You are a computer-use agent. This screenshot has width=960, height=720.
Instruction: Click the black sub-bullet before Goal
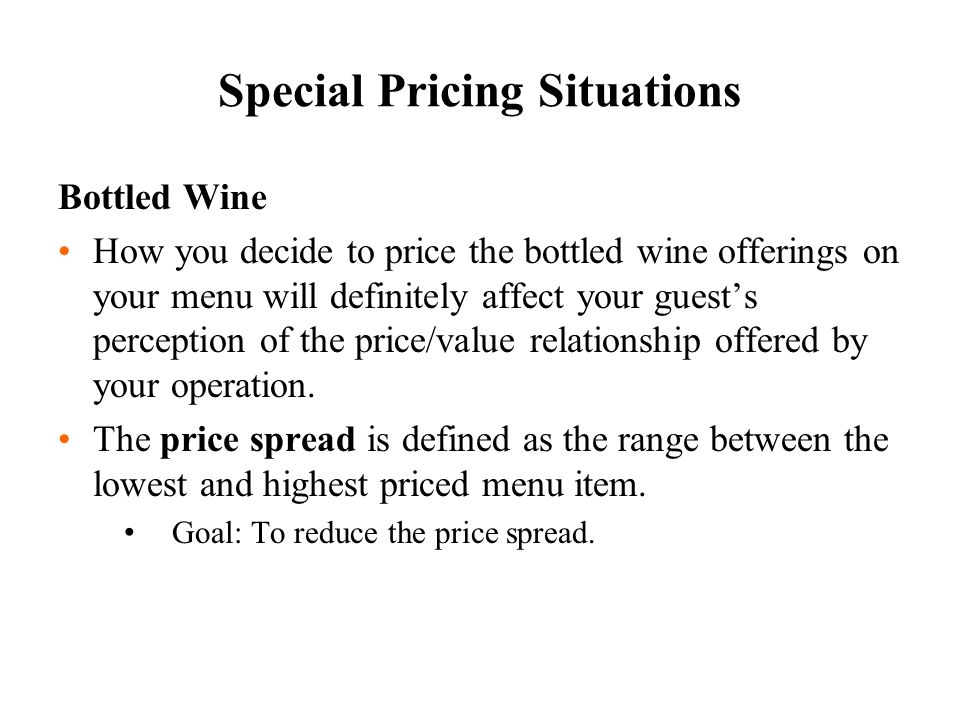pyautogui.click(x=129, y=533)
